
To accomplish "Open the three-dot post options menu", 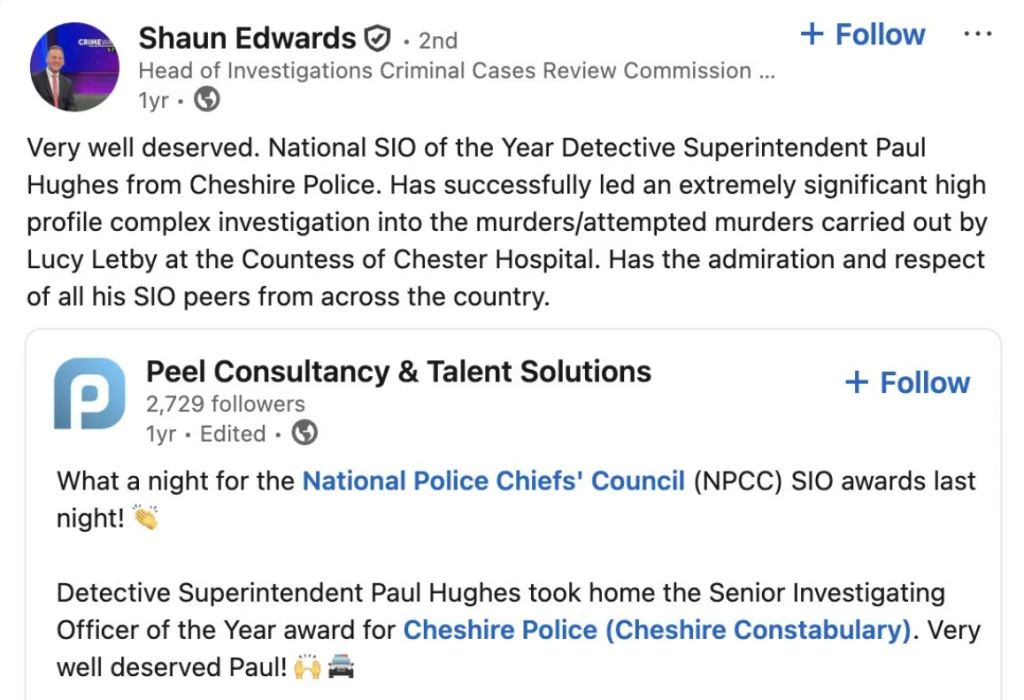I will tap(977, 35).
